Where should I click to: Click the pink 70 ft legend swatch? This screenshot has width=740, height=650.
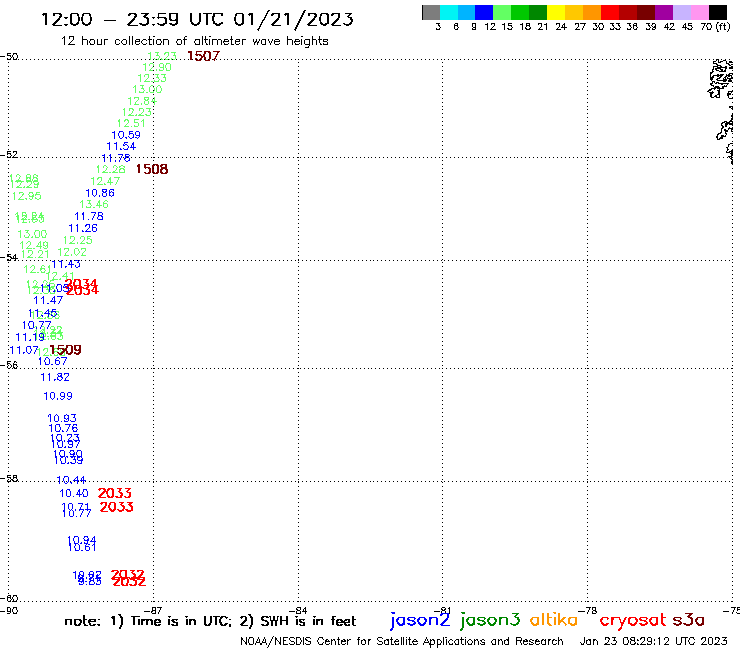point(700,12)
